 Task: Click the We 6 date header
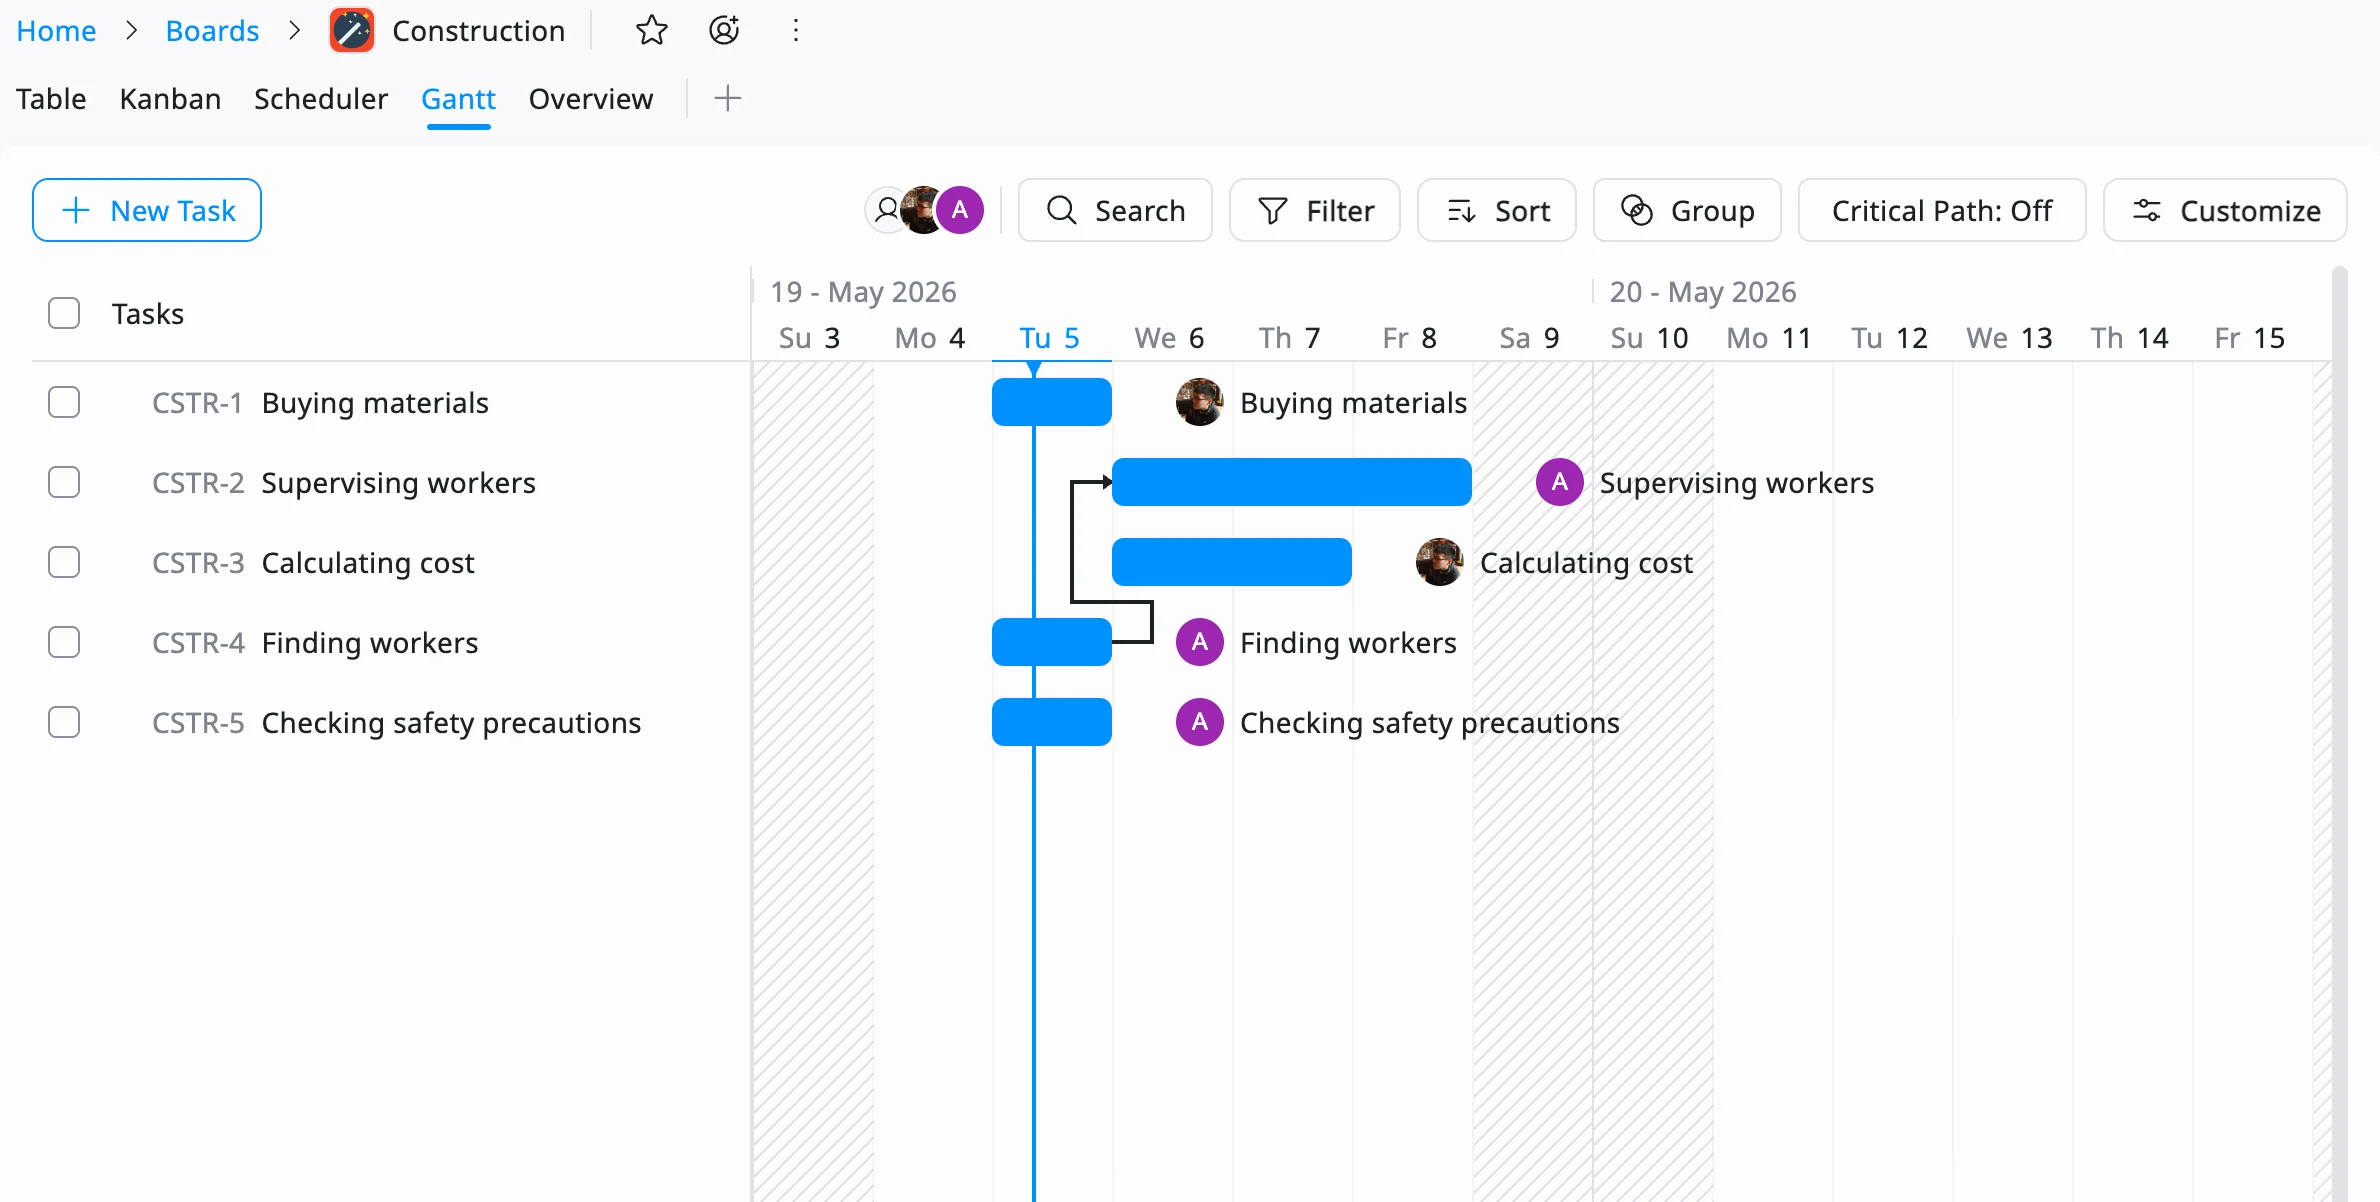[1170, 338]
